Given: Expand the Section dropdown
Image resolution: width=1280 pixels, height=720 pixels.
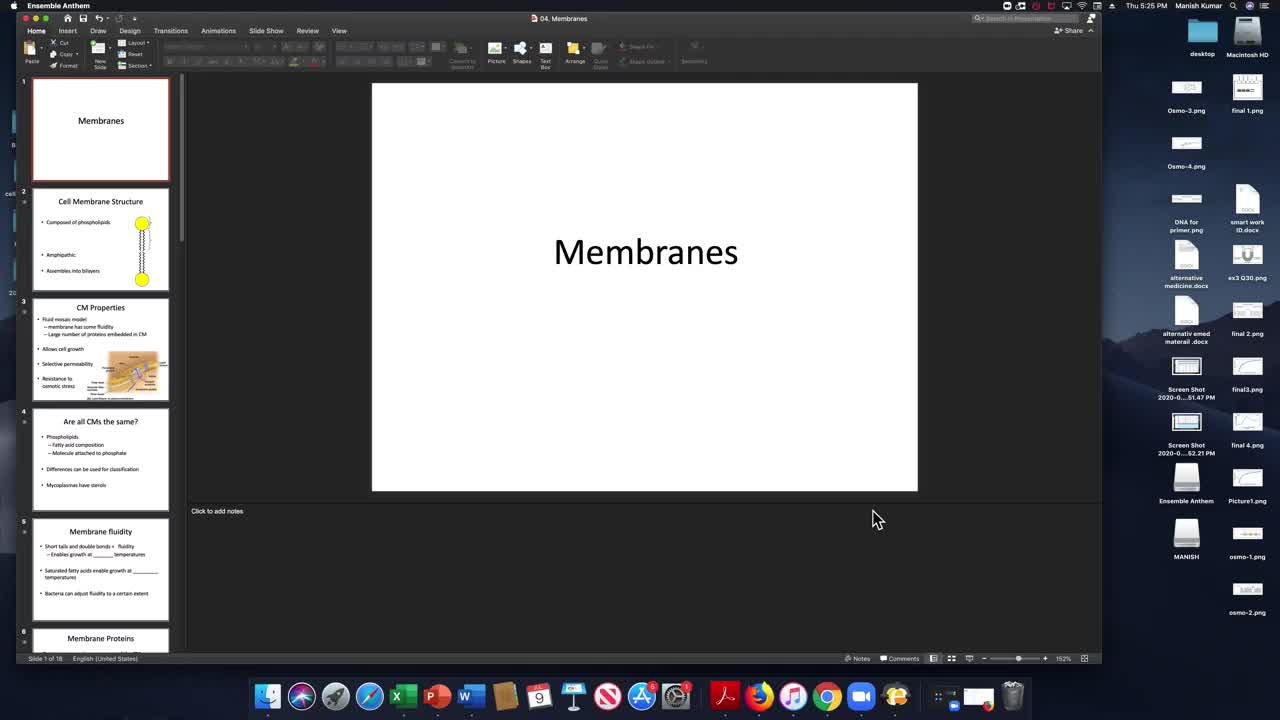Looking at the screenshot, I should [135, 66].
